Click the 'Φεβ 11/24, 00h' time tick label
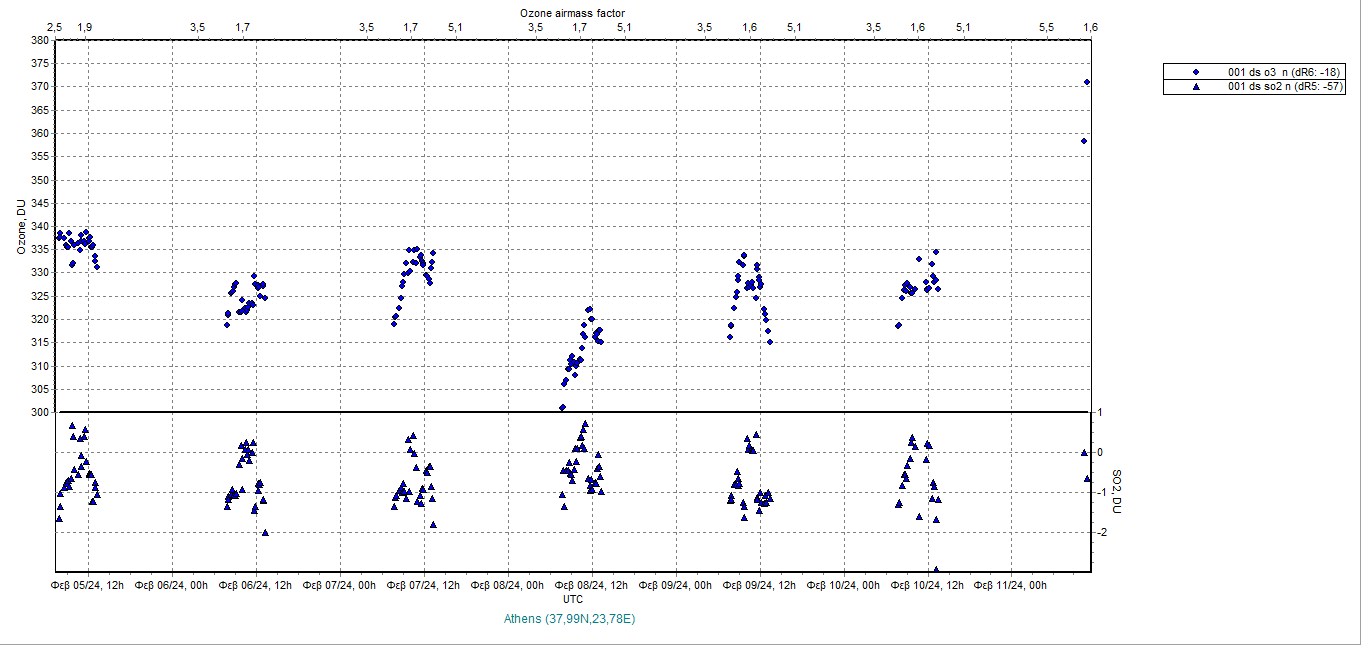 pyautogui.click(x=1011, y=585)
